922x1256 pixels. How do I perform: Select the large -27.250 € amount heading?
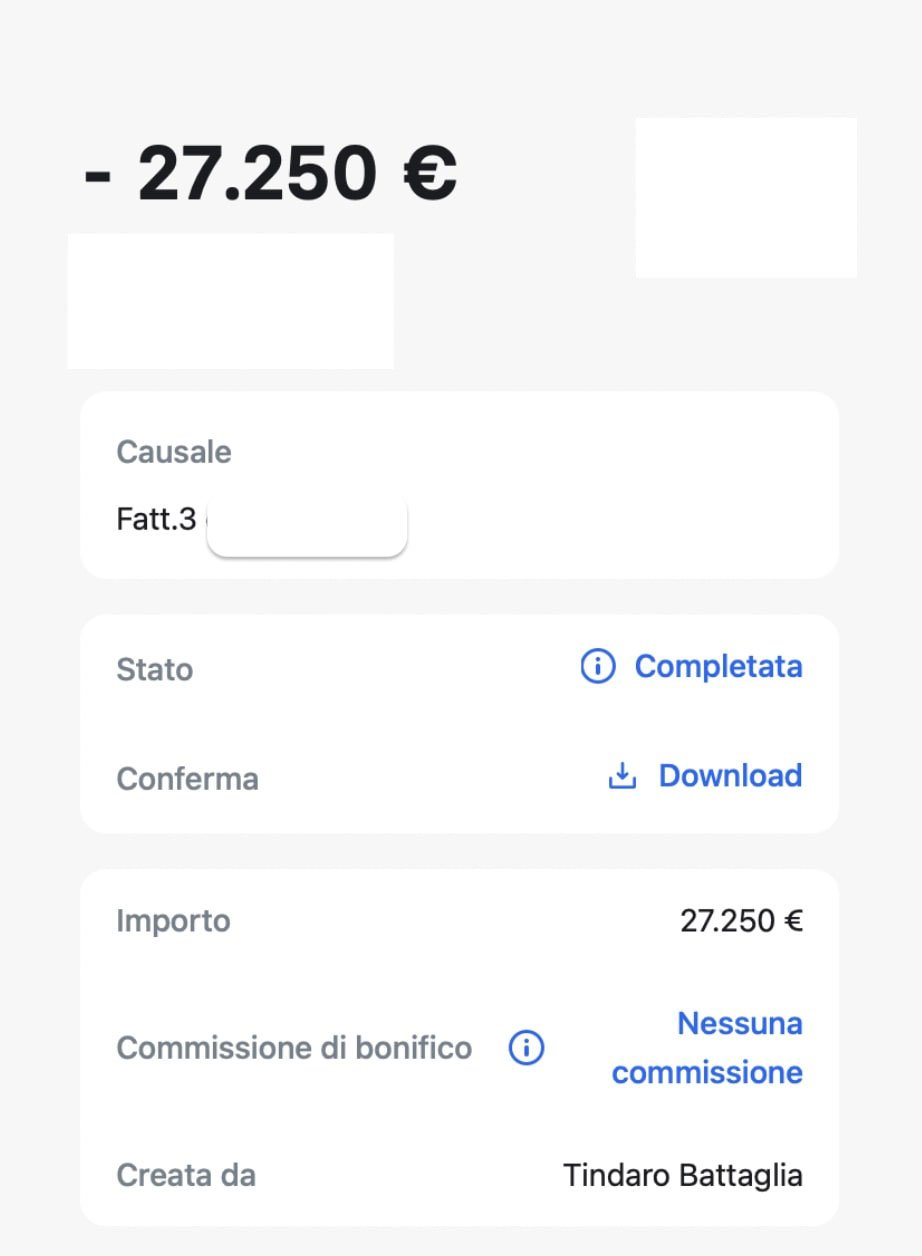tap(271, 173)
